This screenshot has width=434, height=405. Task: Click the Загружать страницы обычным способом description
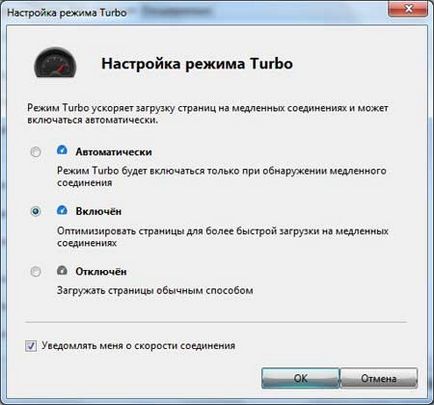[x=155, y=291]
